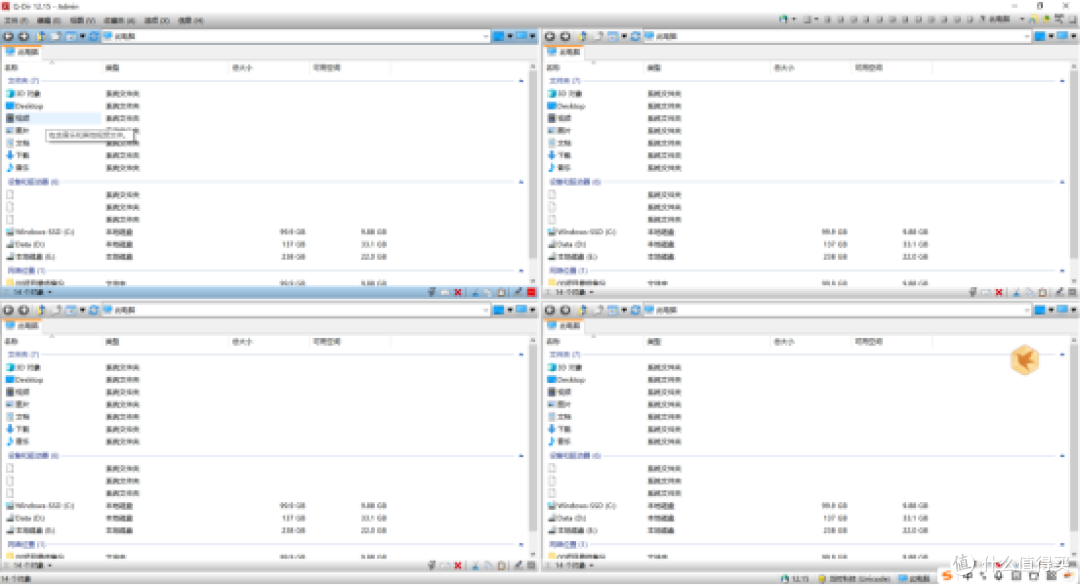Click scissors cut icon in bottom-left pane footer
Image resolution: width=1080 pixels, height=586 pixels.
point(475,566)
